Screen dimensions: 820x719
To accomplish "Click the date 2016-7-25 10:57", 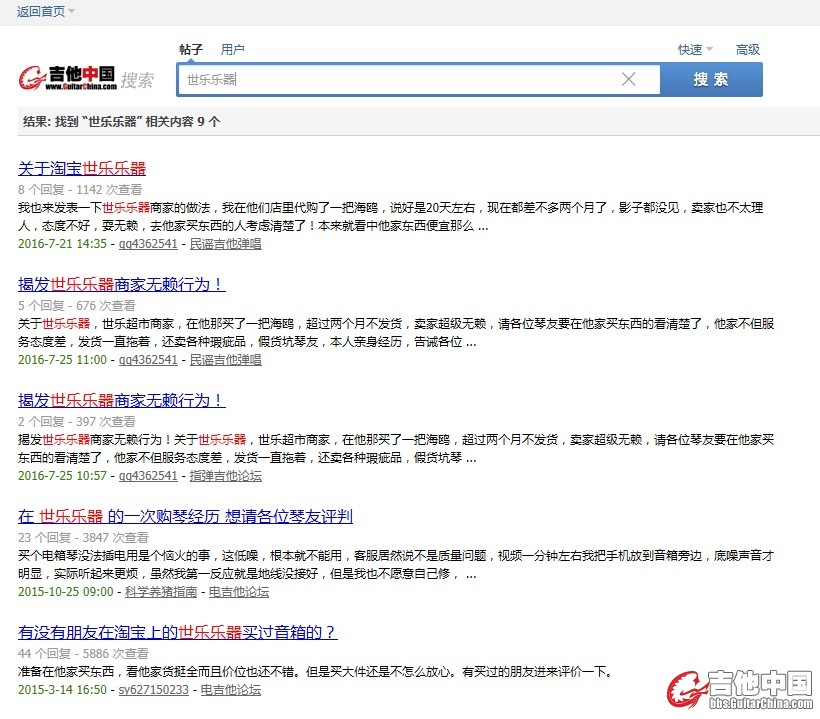I will 62,476.
